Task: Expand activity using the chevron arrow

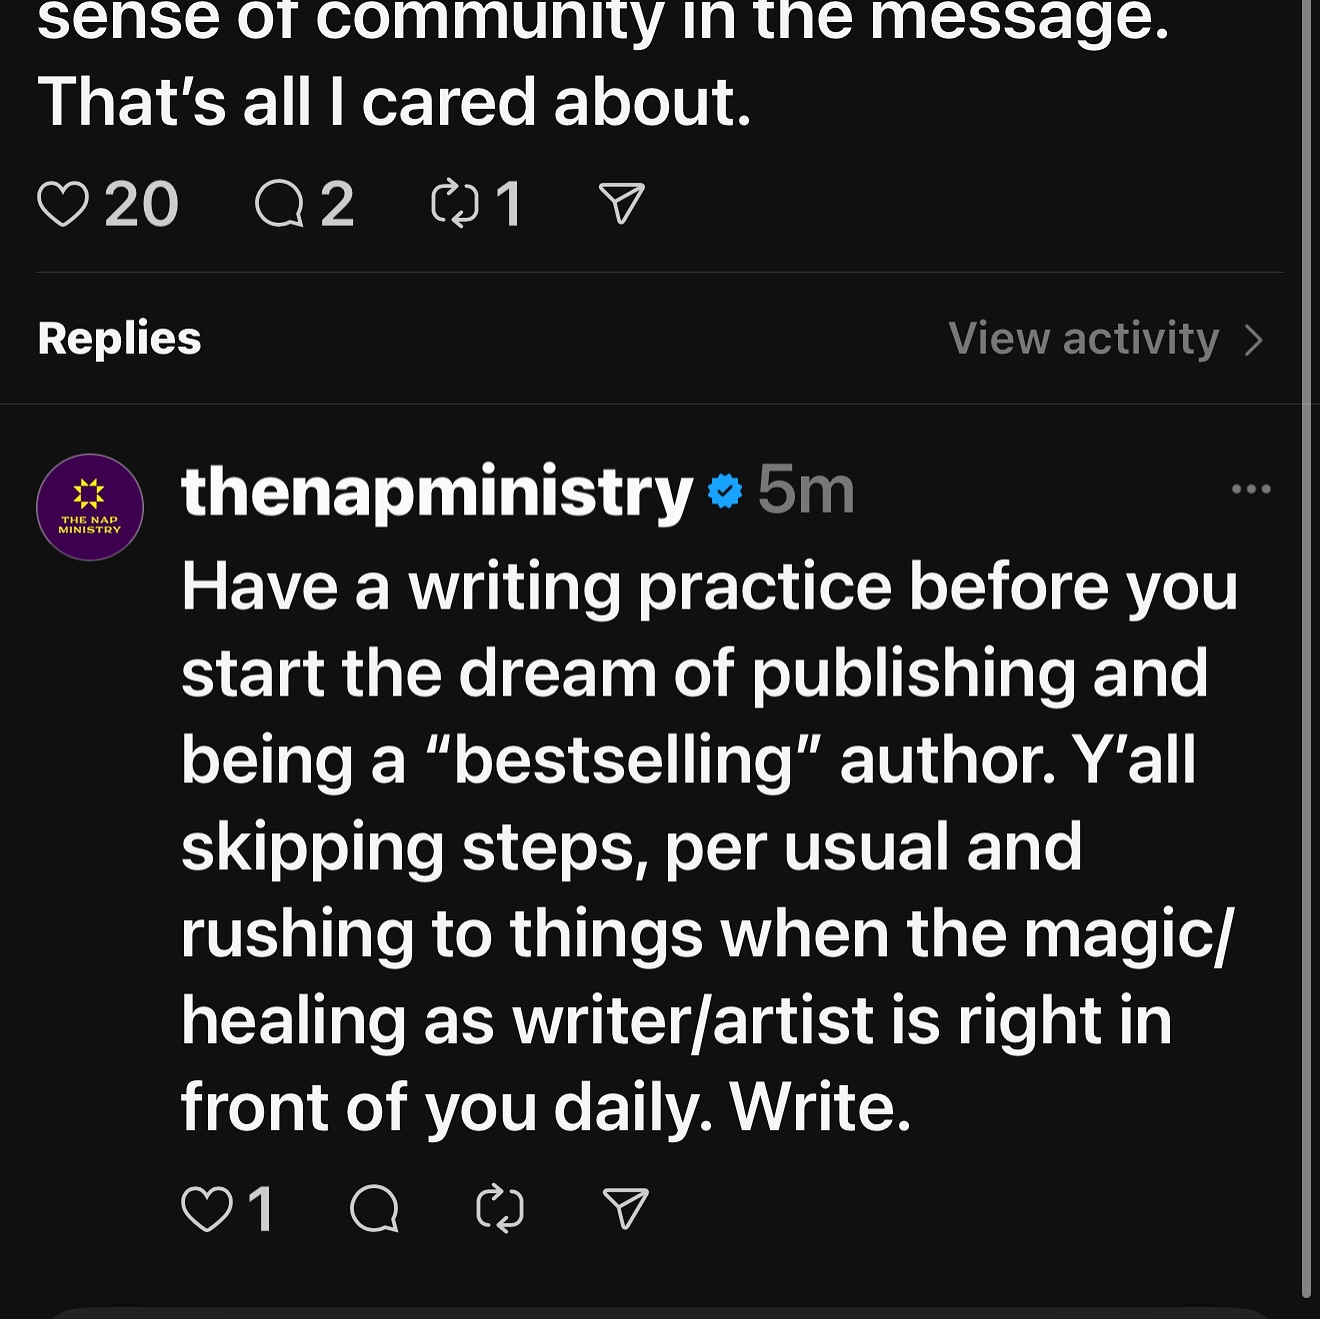Action: pos(1255,340)
